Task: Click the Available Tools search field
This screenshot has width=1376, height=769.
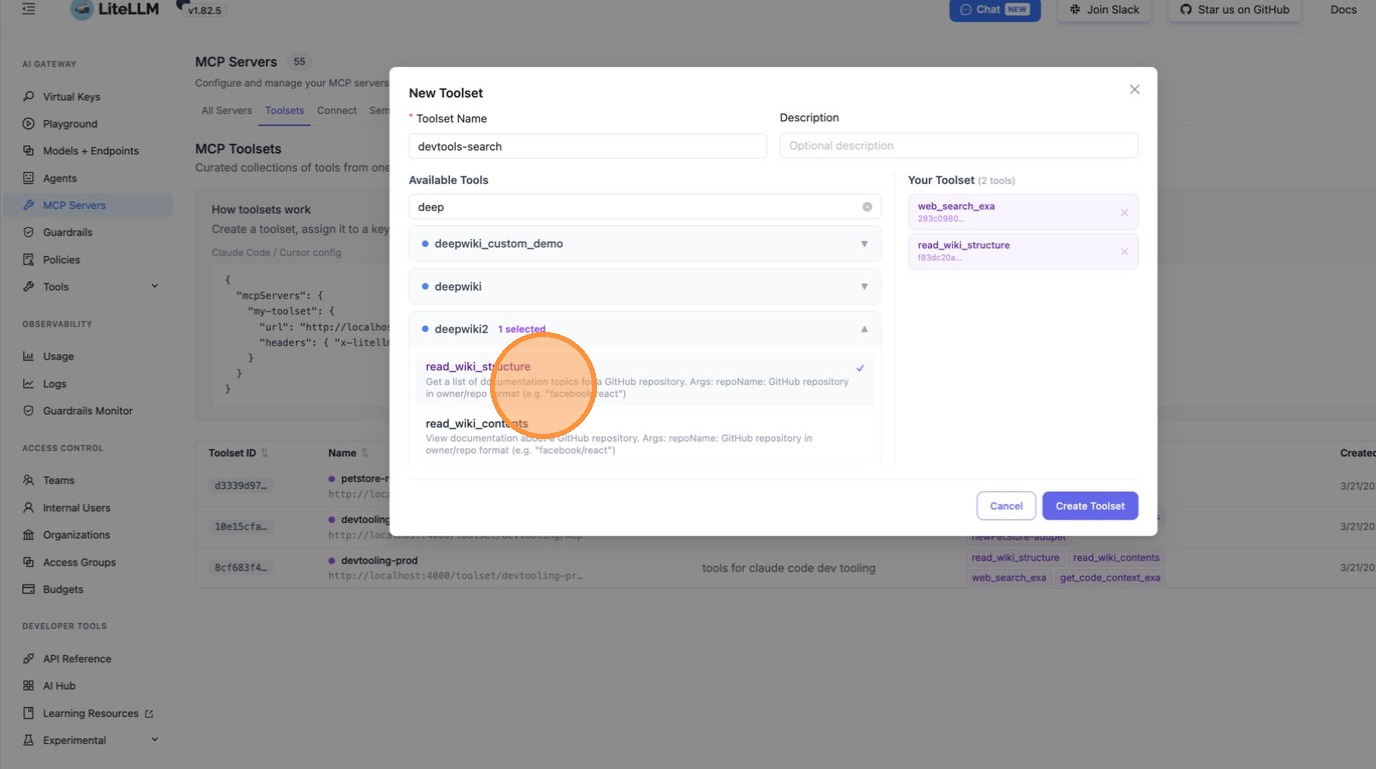Action: click(645, 207)
